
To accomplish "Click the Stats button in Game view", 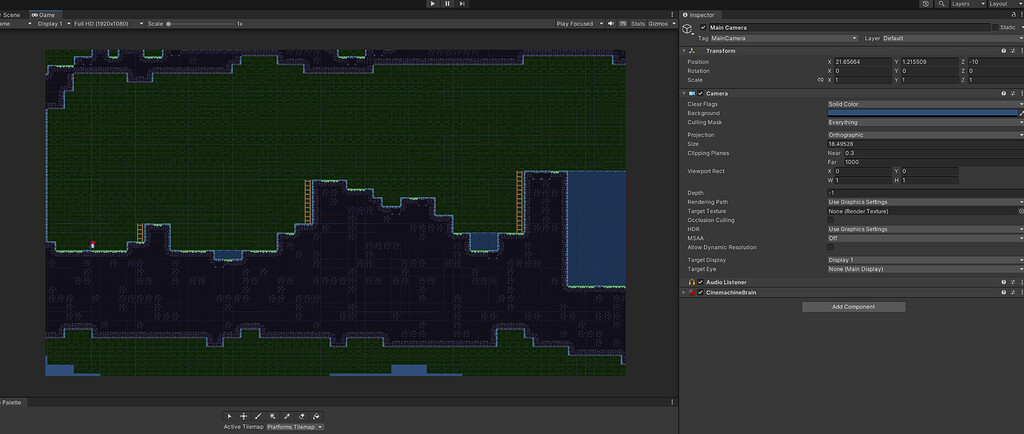I will tap(638, 23).
